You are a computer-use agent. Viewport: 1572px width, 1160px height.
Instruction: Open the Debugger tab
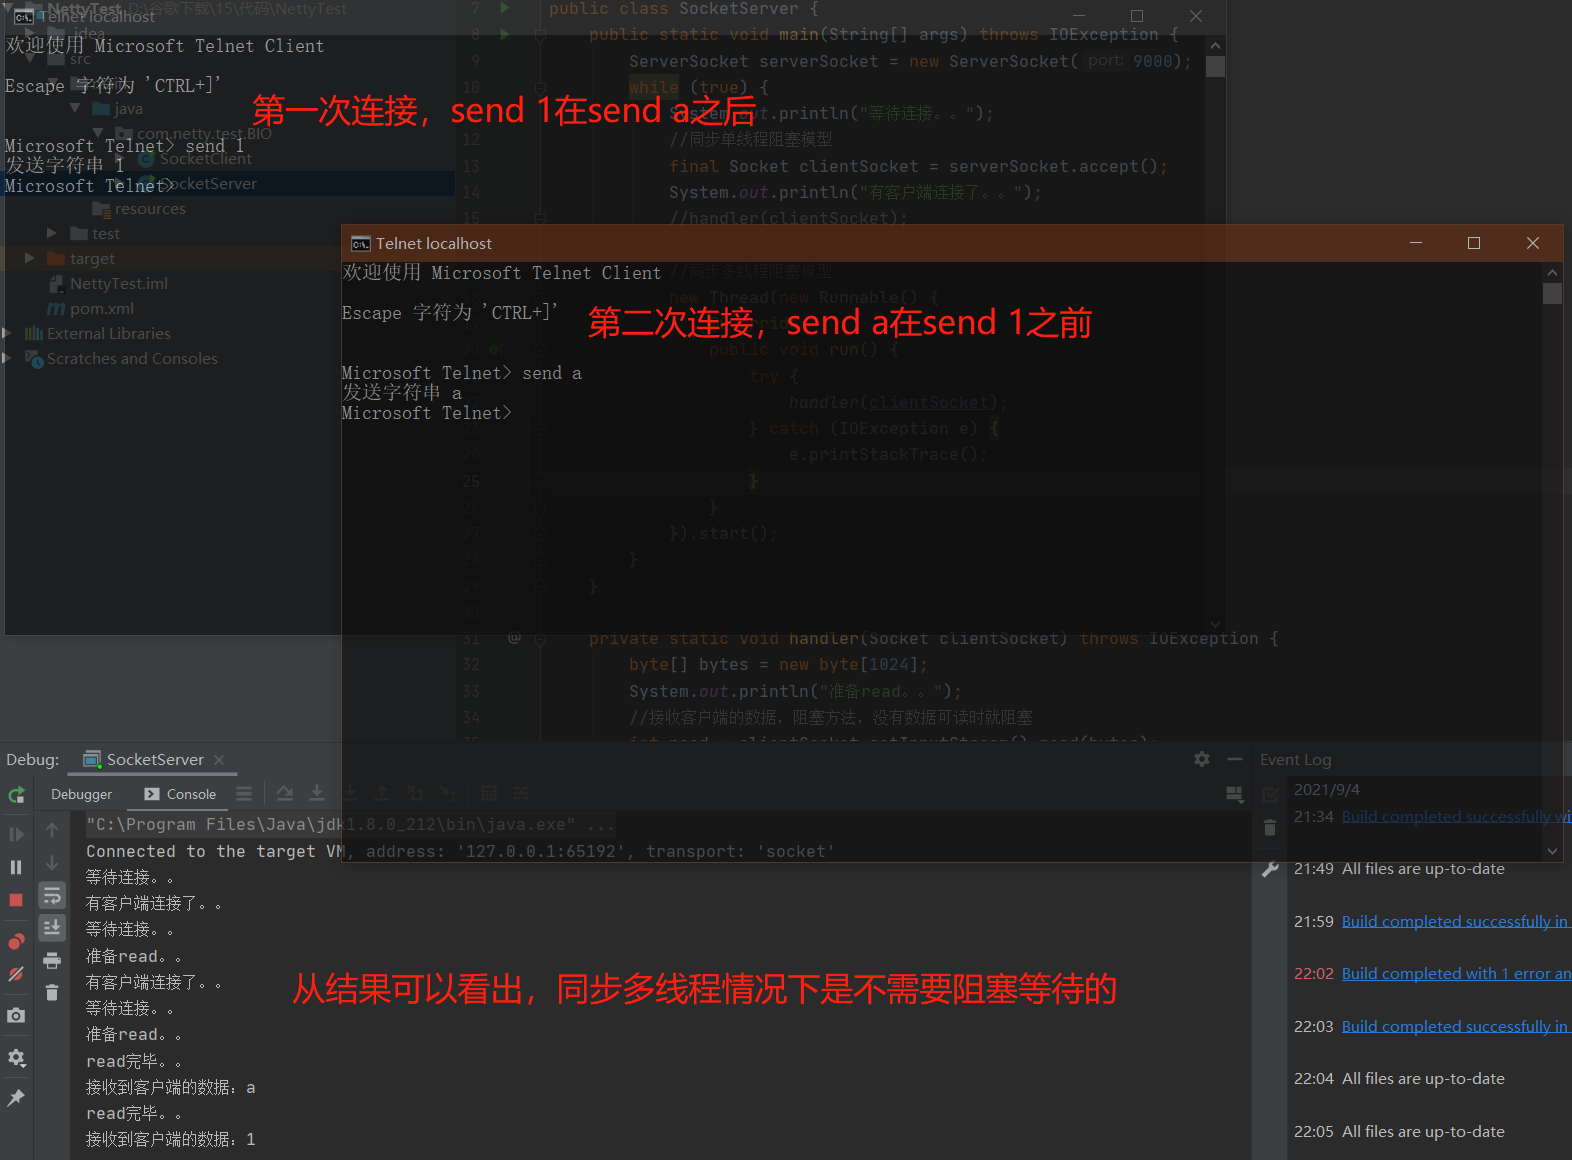pyautogui.click(x=81, y=794)
